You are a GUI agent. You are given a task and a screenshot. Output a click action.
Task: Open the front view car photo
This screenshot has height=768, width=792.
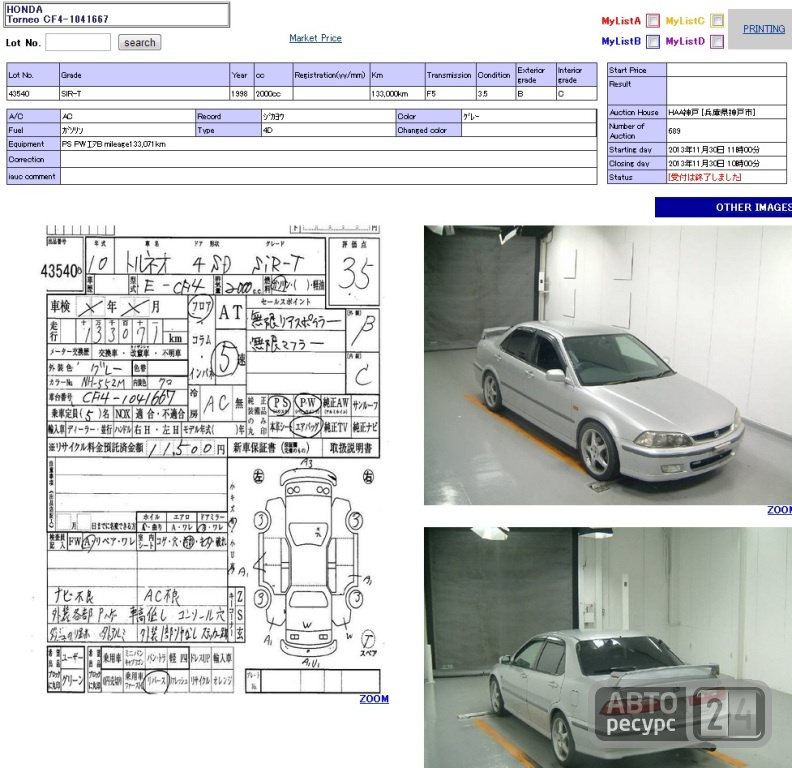tap(608, 365)
